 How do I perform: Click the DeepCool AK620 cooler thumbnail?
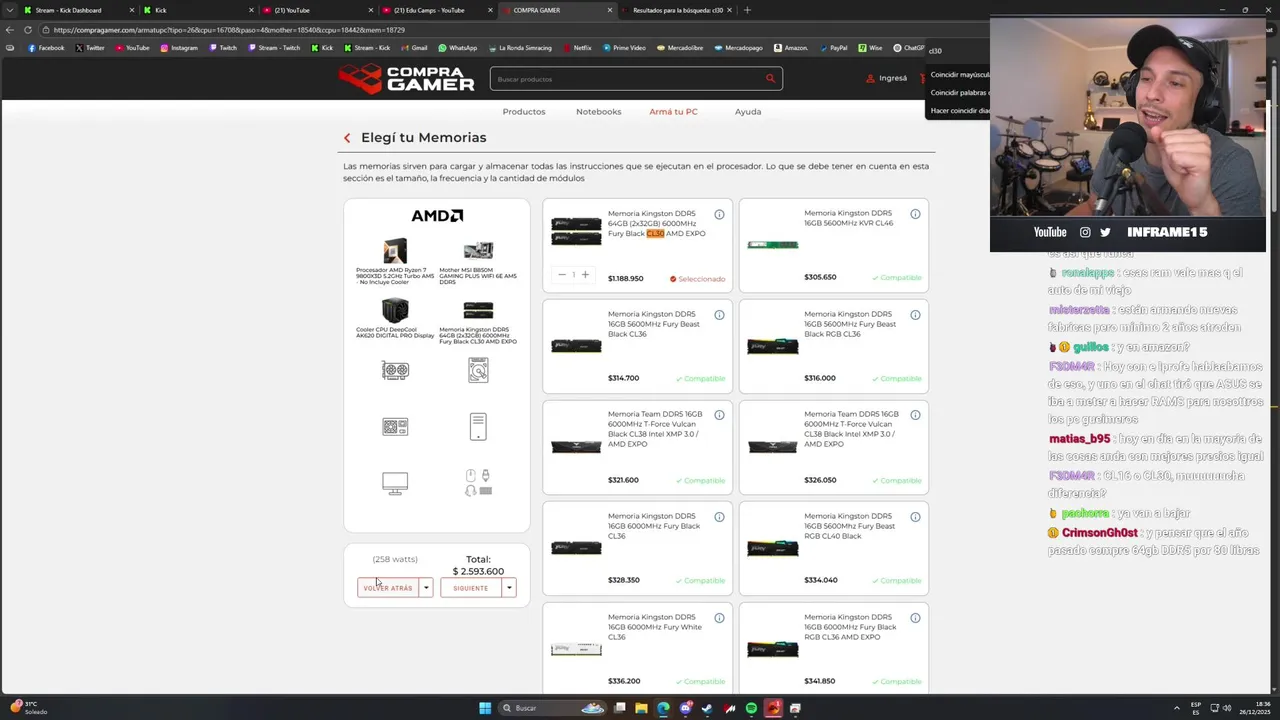coord(395,310)
